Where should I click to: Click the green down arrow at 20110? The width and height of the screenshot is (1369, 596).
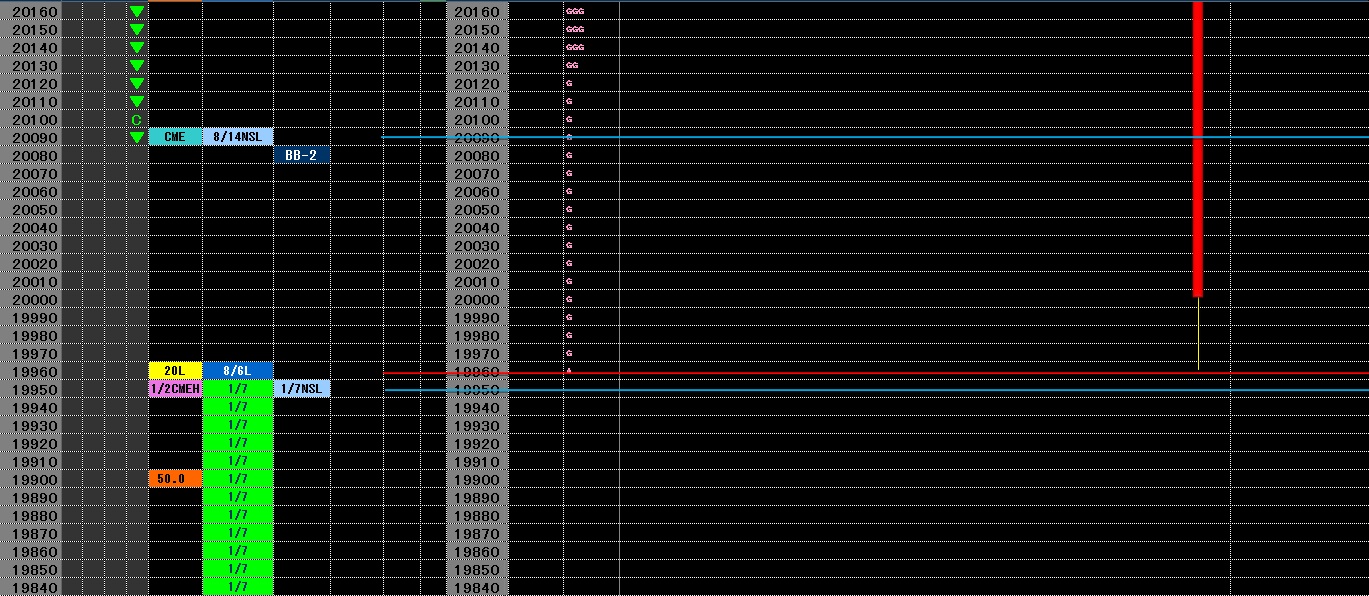click(137, 102)
